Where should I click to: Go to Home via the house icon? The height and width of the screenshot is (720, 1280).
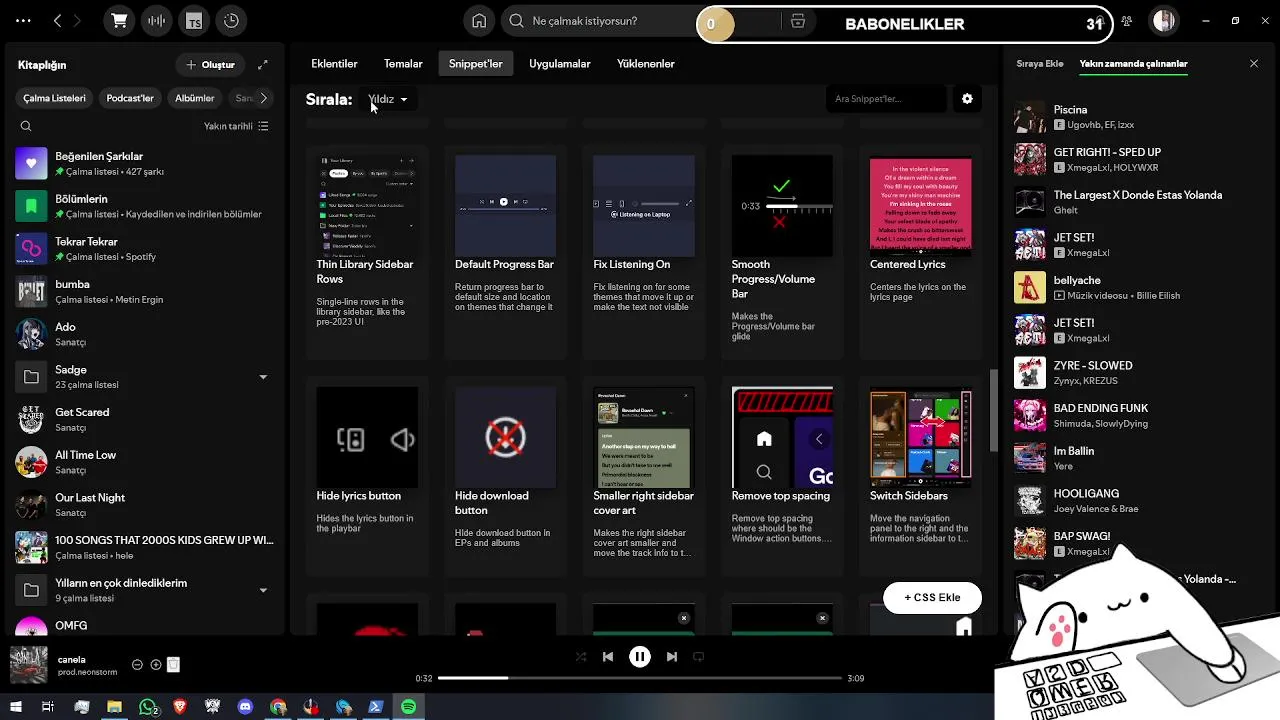(x=480, y=21)
